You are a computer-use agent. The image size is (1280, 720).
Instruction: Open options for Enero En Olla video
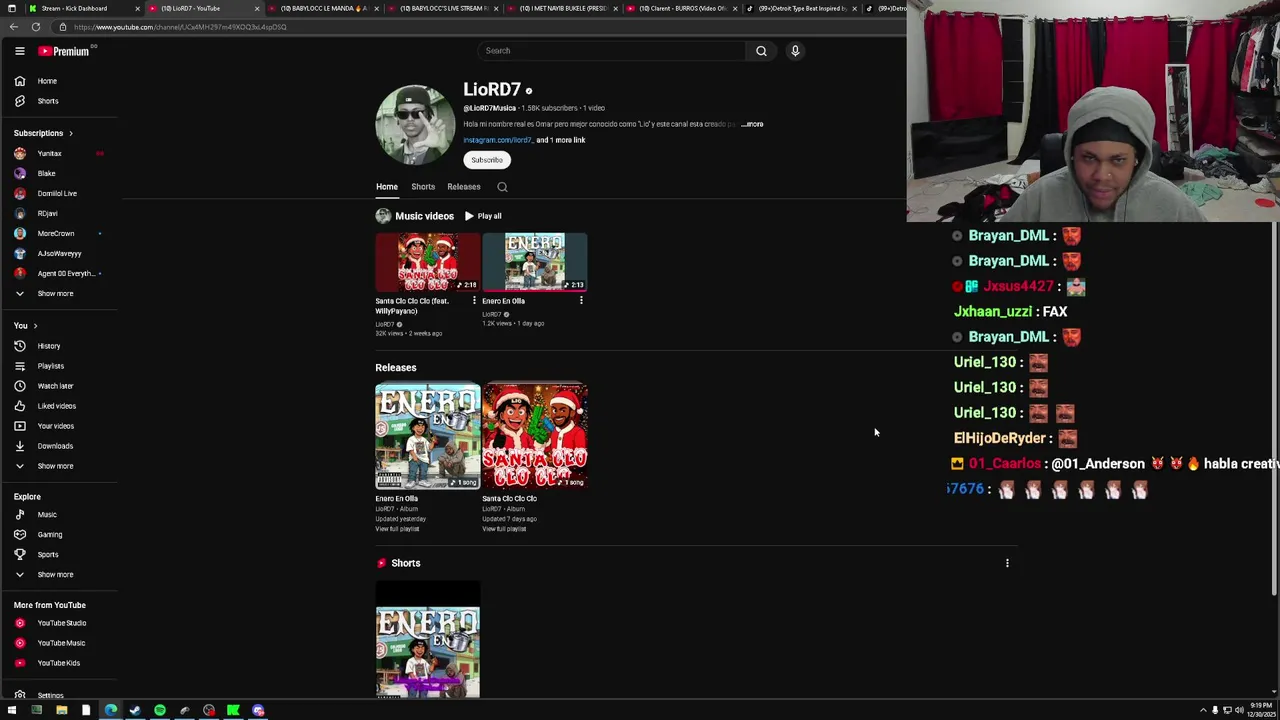pos(581,301)
